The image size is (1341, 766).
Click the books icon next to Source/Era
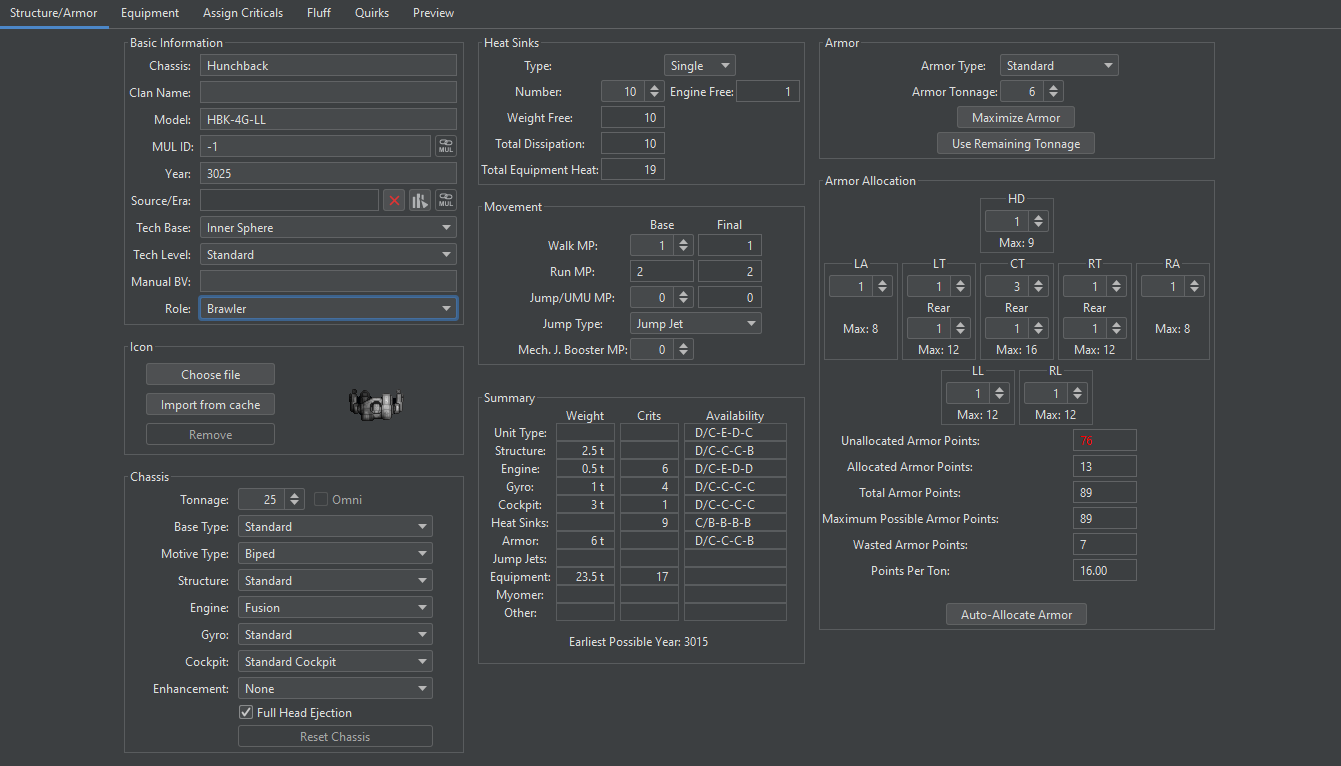pos(420,201)
